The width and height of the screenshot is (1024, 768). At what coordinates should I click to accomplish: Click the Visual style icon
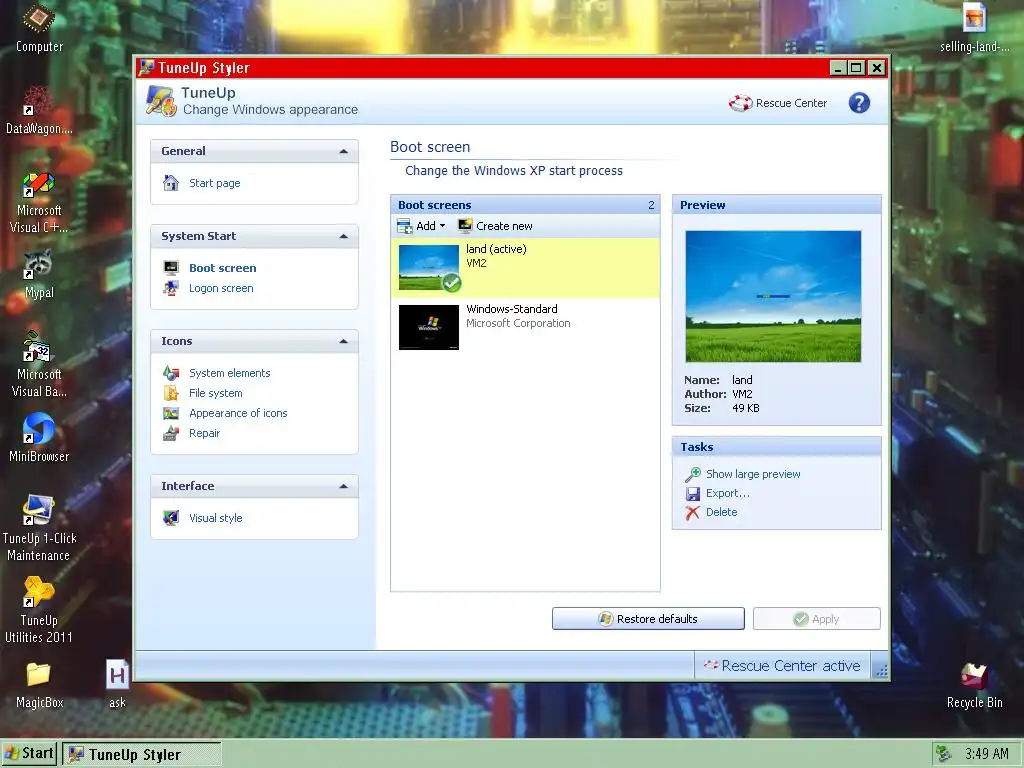tap(171, 518)
